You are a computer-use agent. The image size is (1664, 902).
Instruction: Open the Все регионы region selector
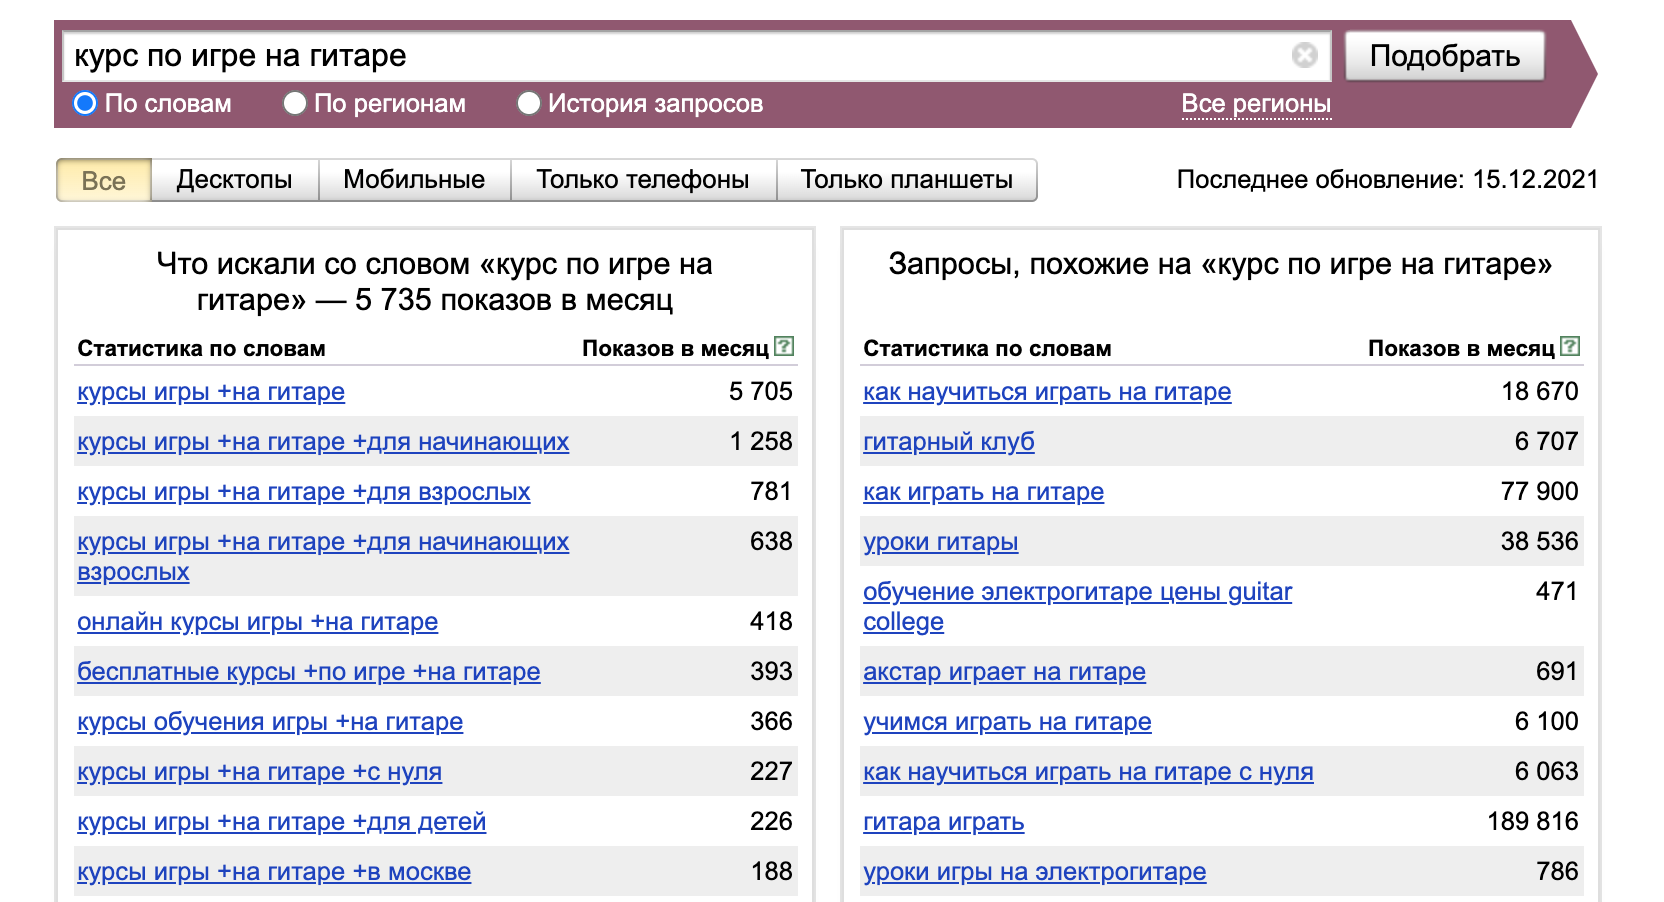click(1256, 104)
